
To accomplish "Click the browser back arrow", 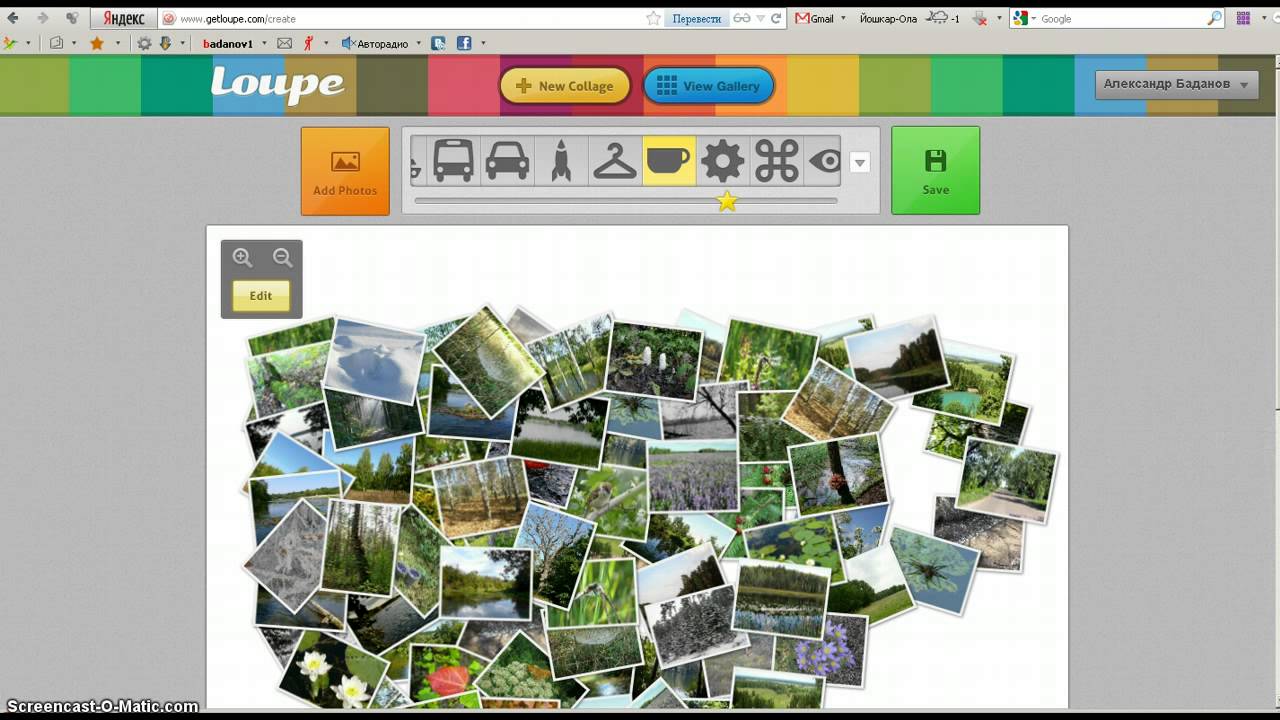I will click(x=13, y=18).
